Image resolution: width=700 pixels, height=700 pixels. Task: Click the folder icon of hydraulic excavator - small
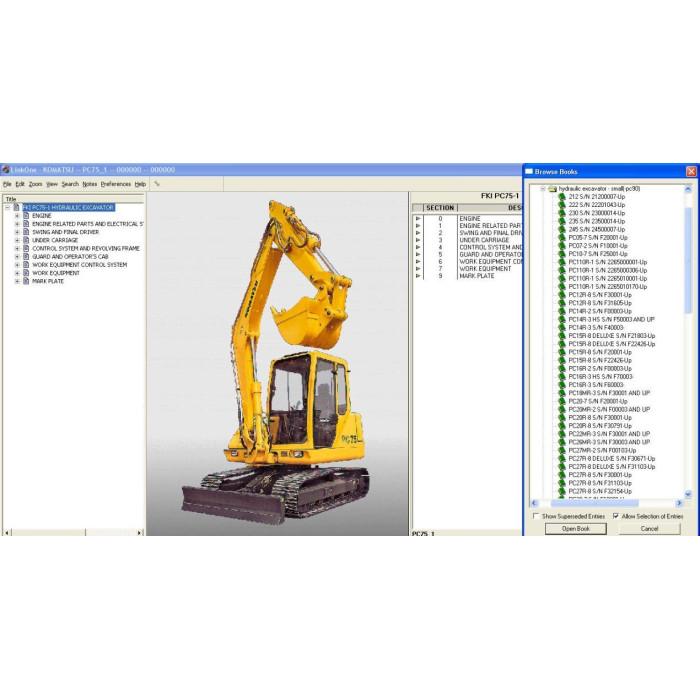click(x=553, y=189)
